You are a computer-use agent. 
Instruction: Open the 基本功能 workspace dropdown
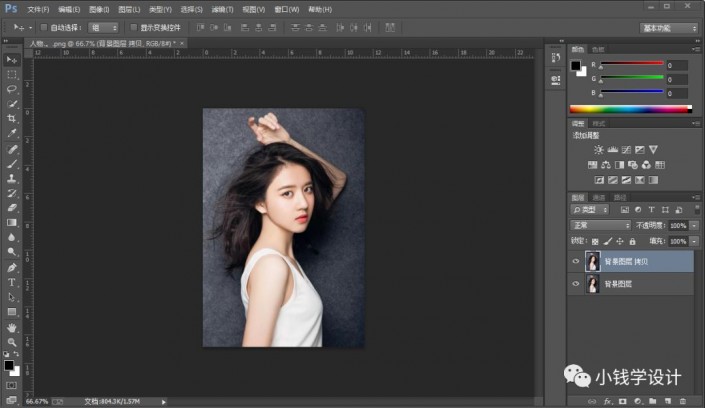pyautogui.click(x=669, y=28)
